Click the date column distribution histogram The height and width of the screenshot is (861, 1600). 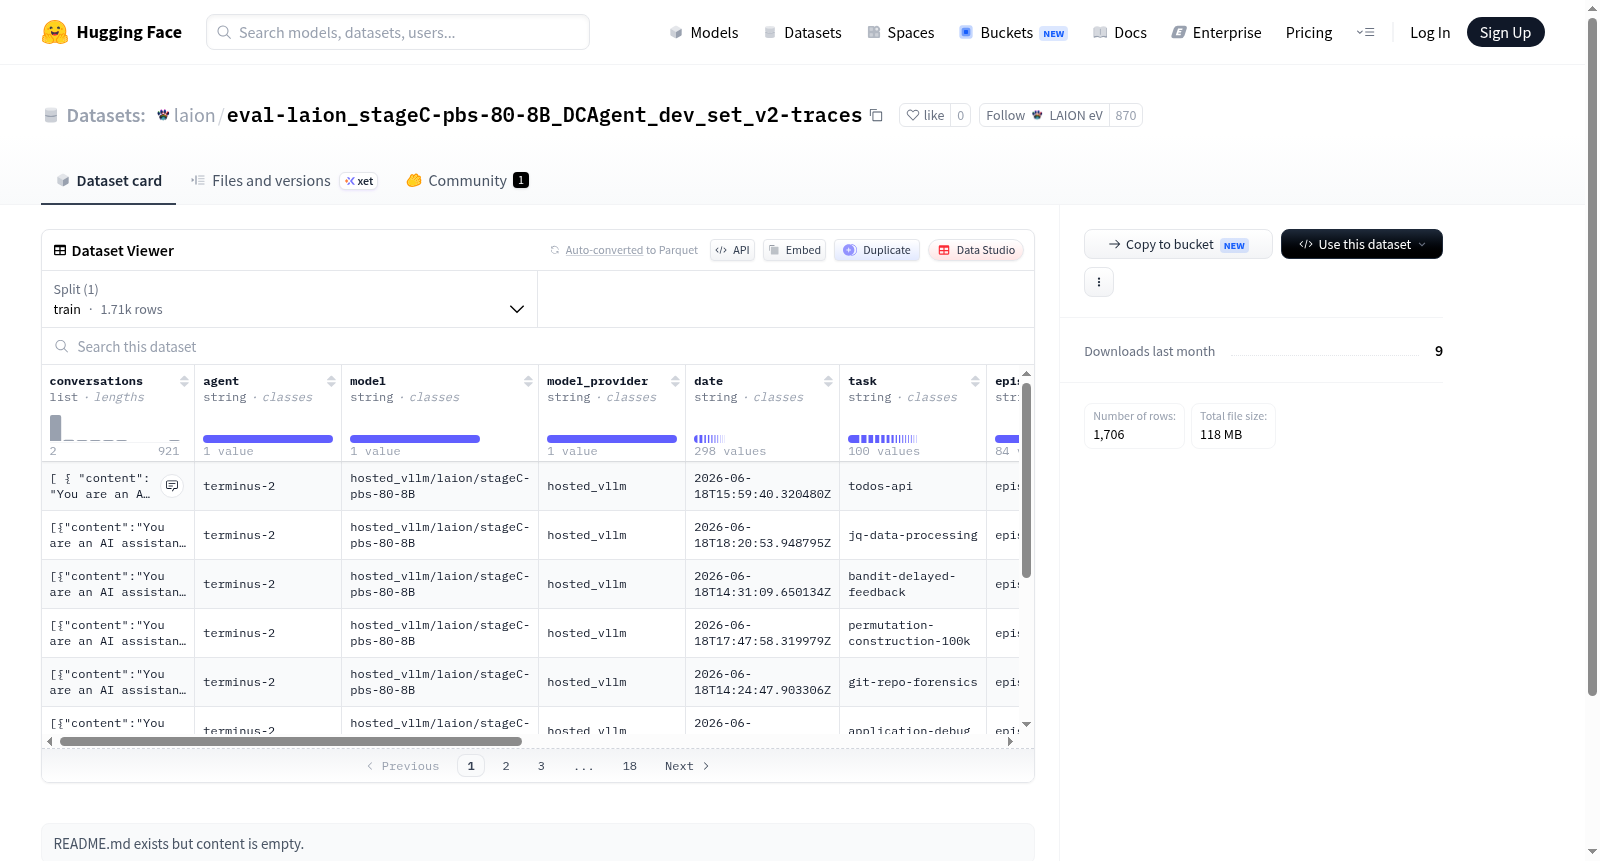coord(709,439)
